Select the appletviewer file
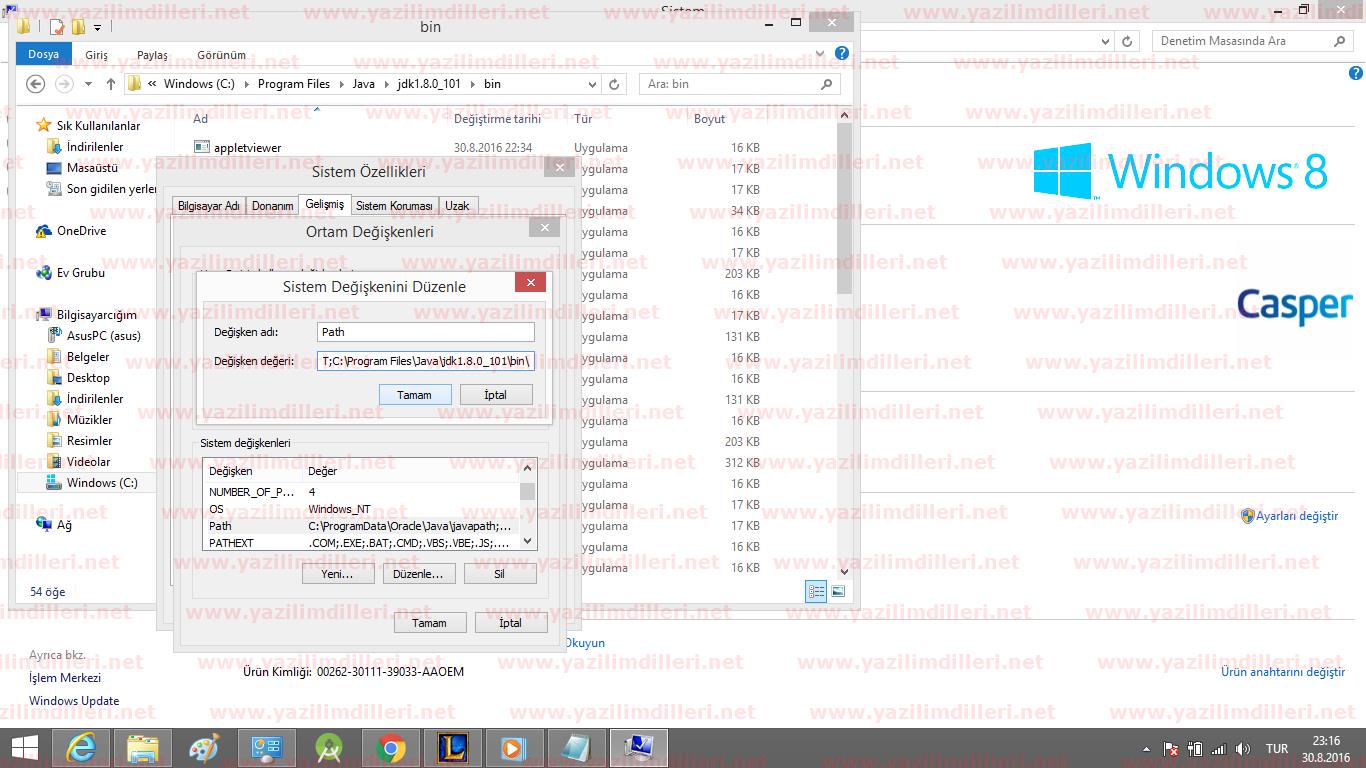1366x768 pixels. 247,148
